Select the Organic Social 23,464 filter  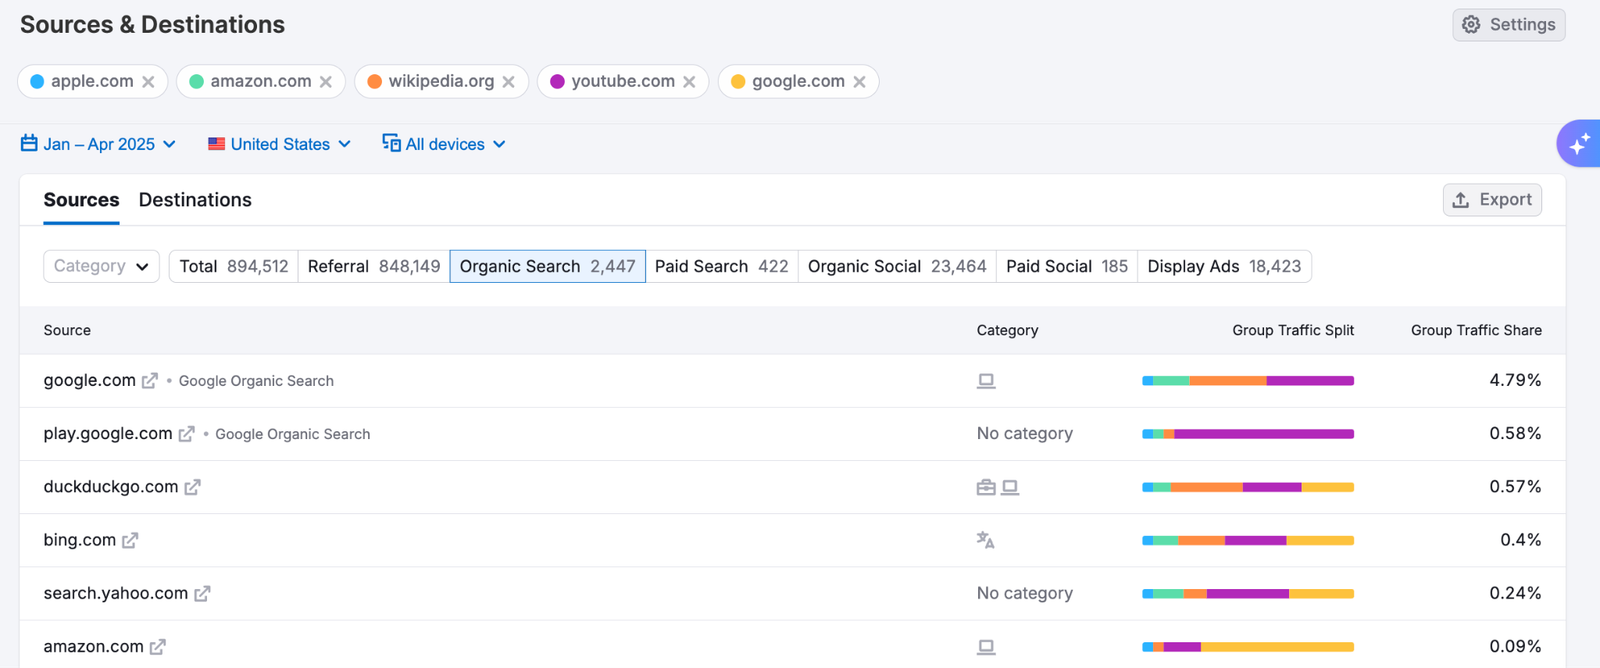tap(897, 266)
